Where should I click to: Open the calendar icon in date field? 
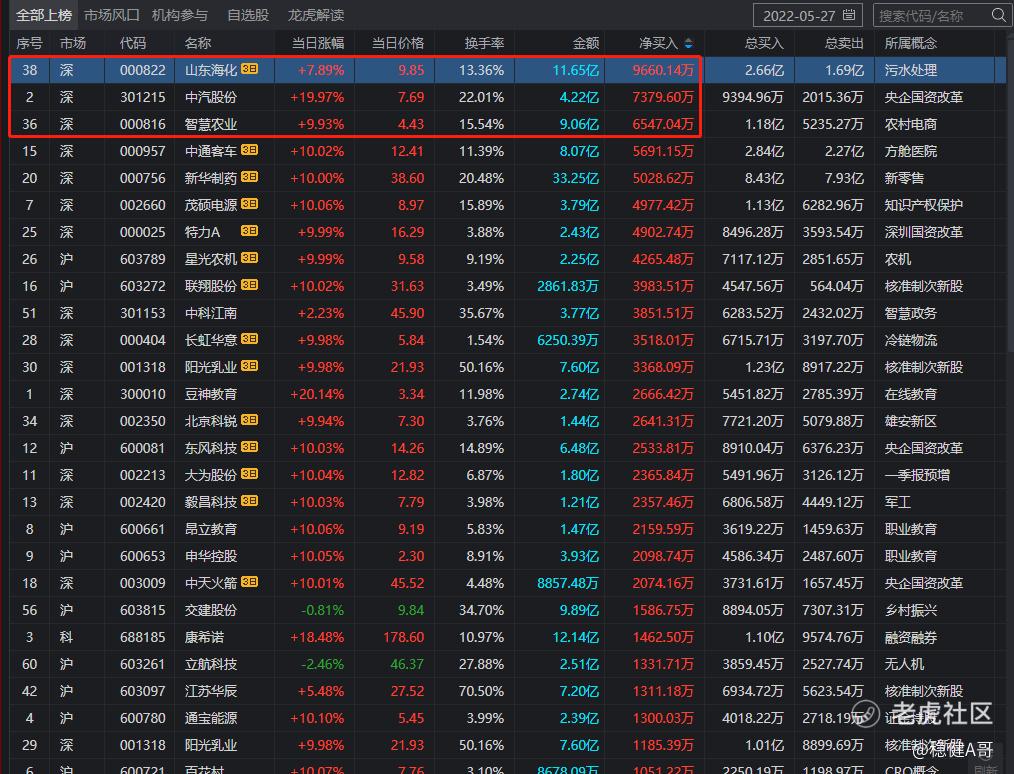(x=849, y=15)
